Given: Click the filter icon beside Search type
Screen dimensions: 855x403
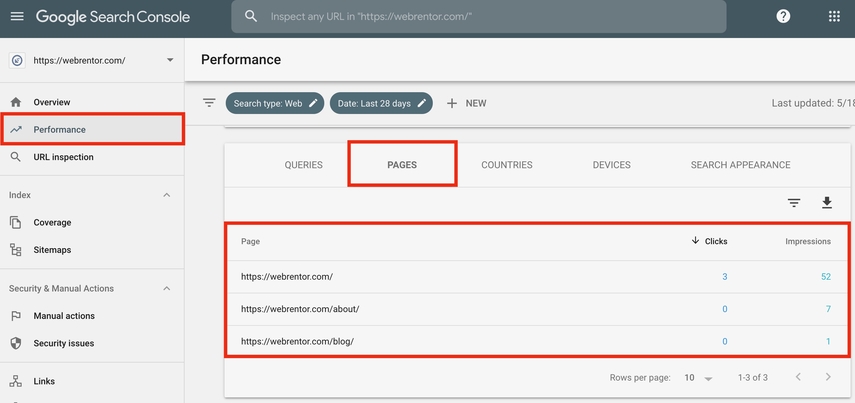Looking at the screenshot, I should click(x=209, y=103).
